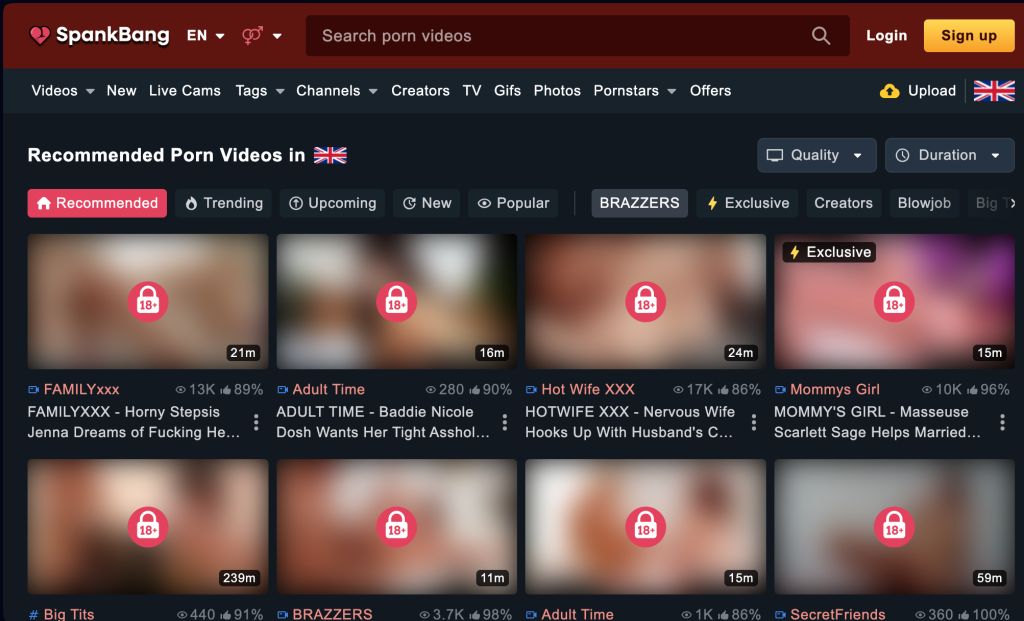1024x621 pixels.
Task: Open three-dot menu for the Mommys Girl video
Action: click(1002, 422)
